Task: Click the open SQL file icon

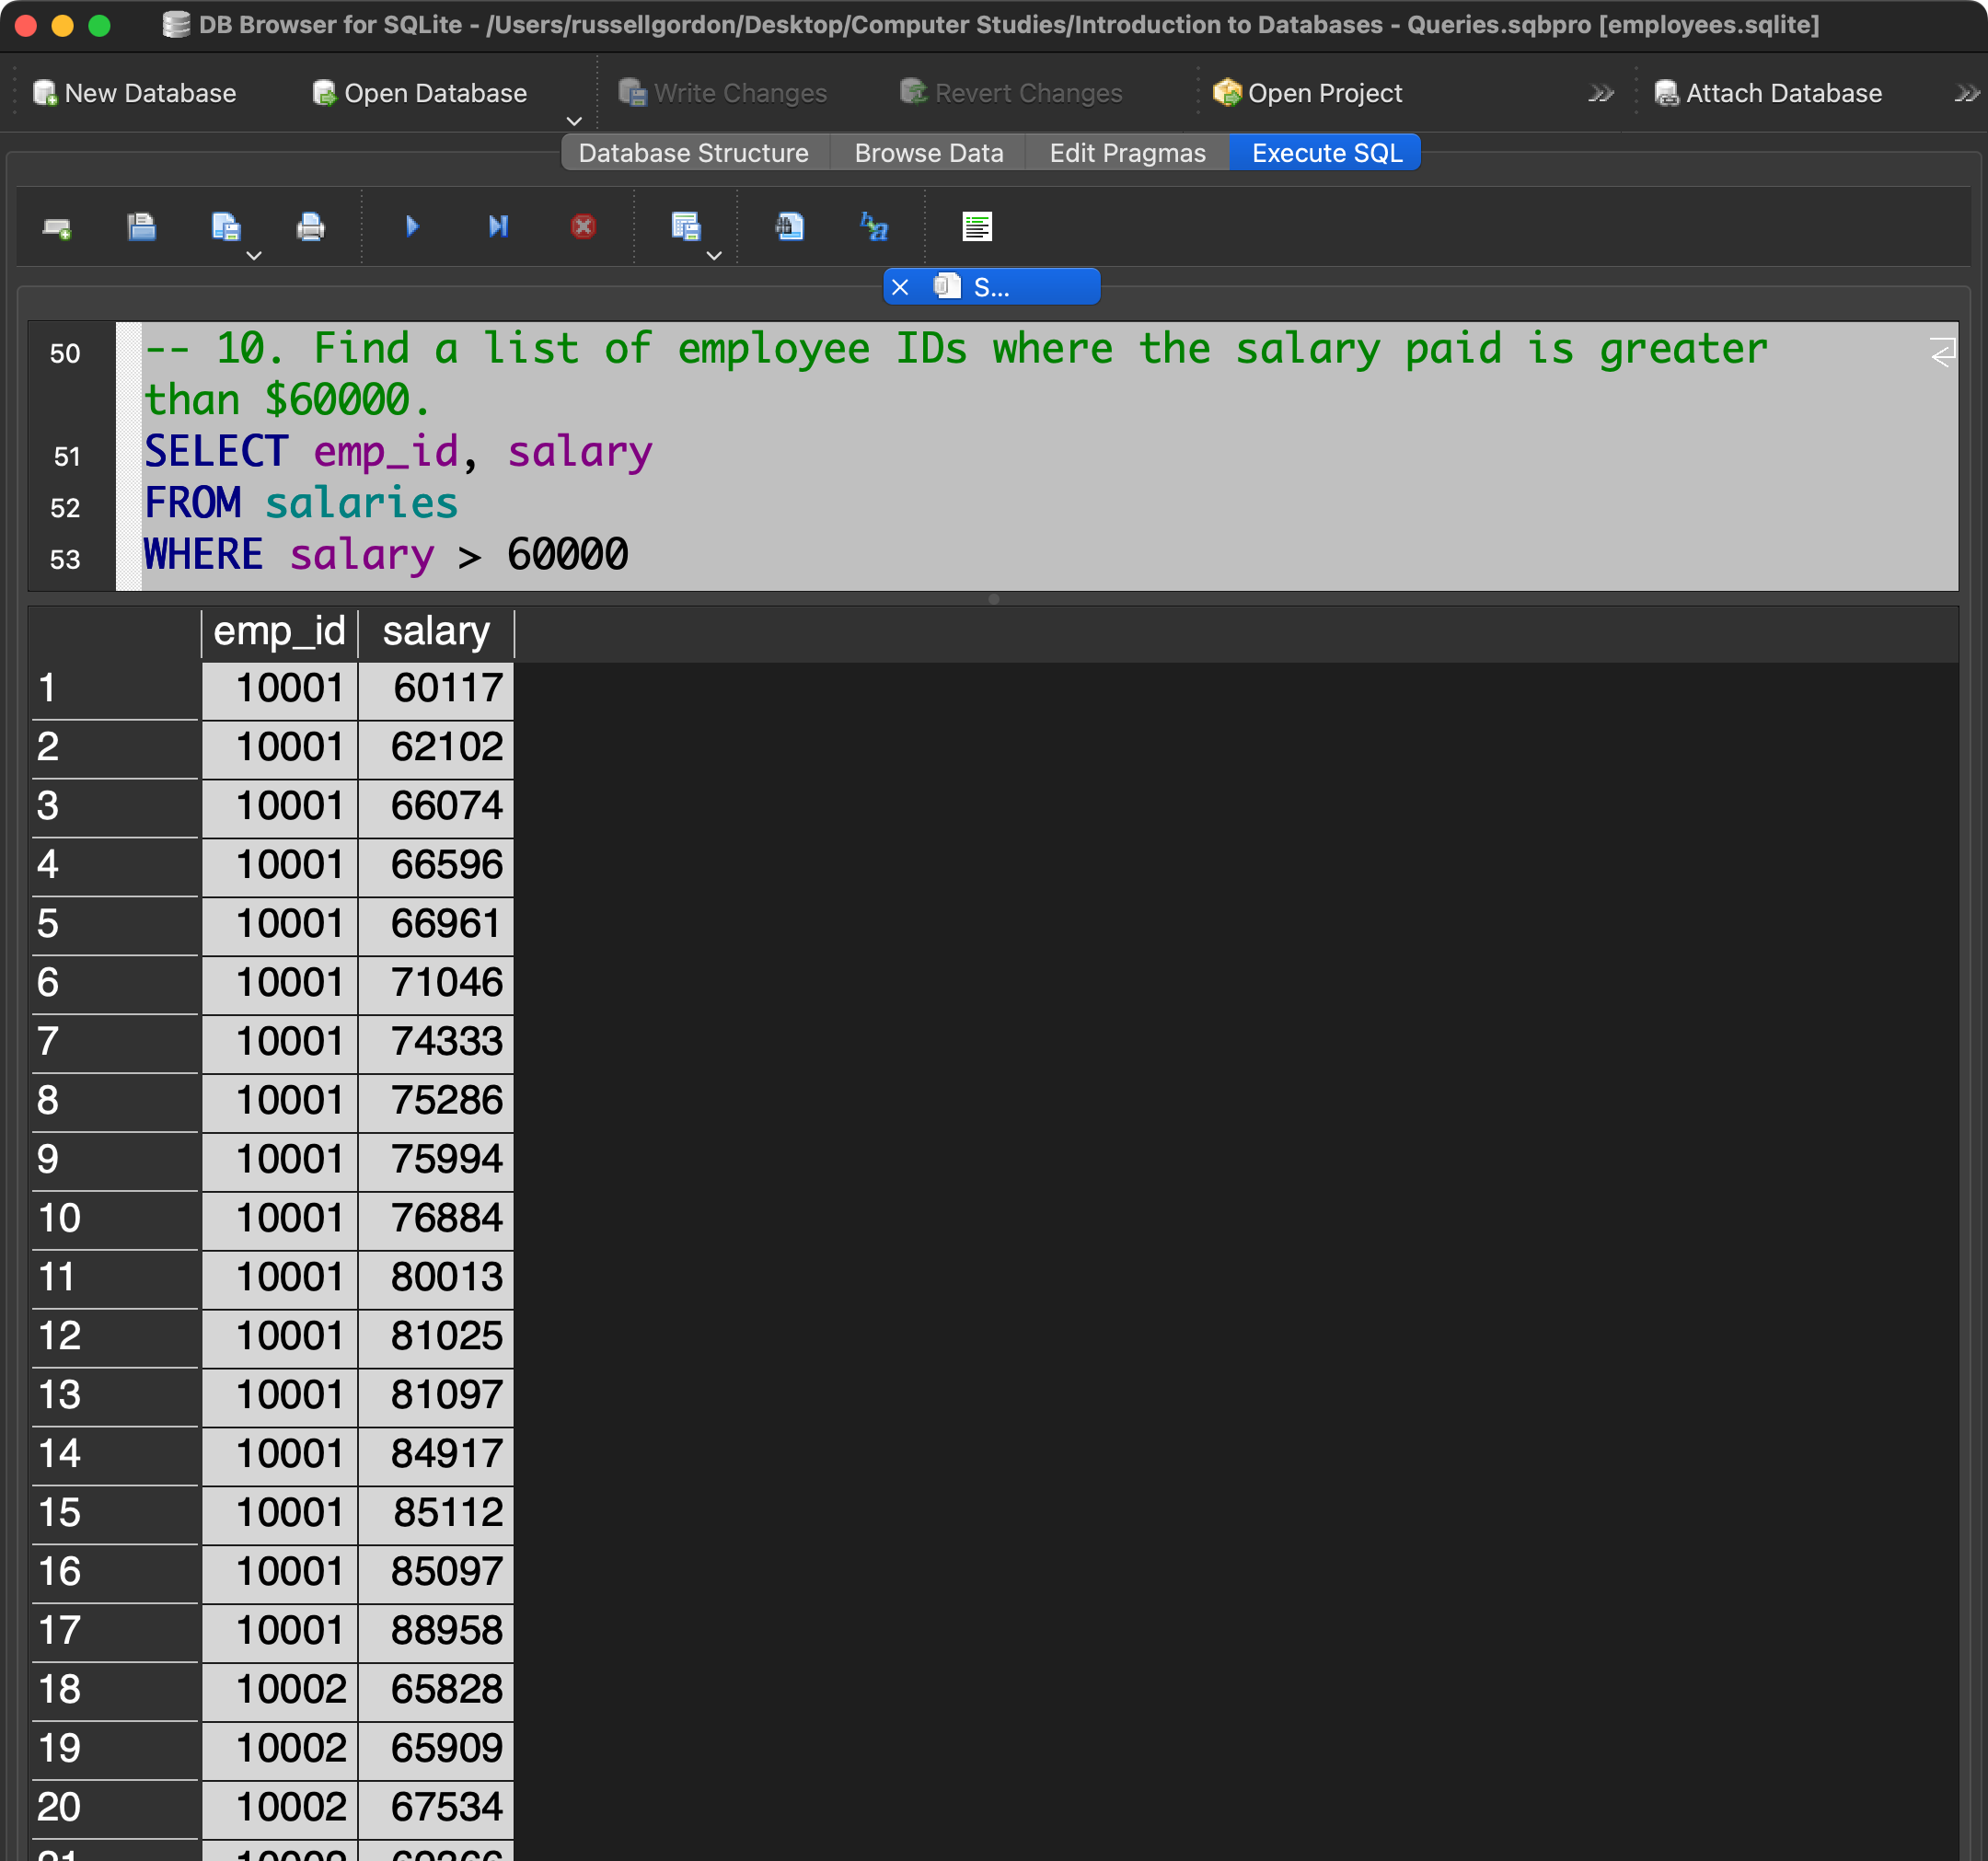Action: [x=141, y=227]
